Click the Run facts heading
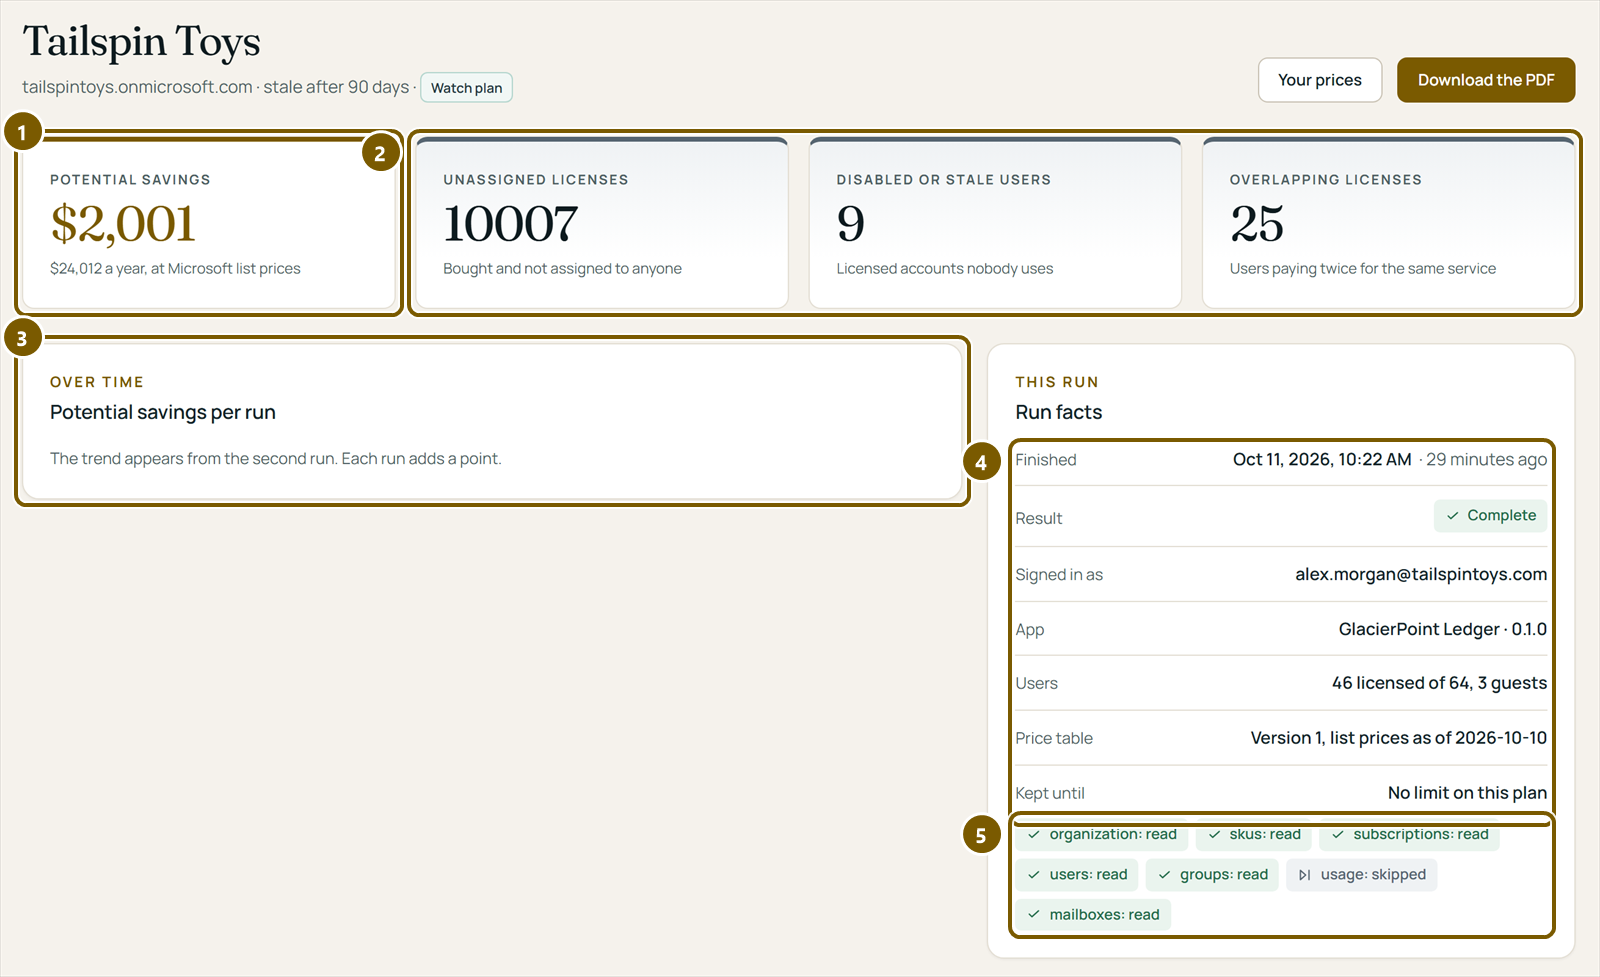The image size is (1600, 977). coord(1059,413)
